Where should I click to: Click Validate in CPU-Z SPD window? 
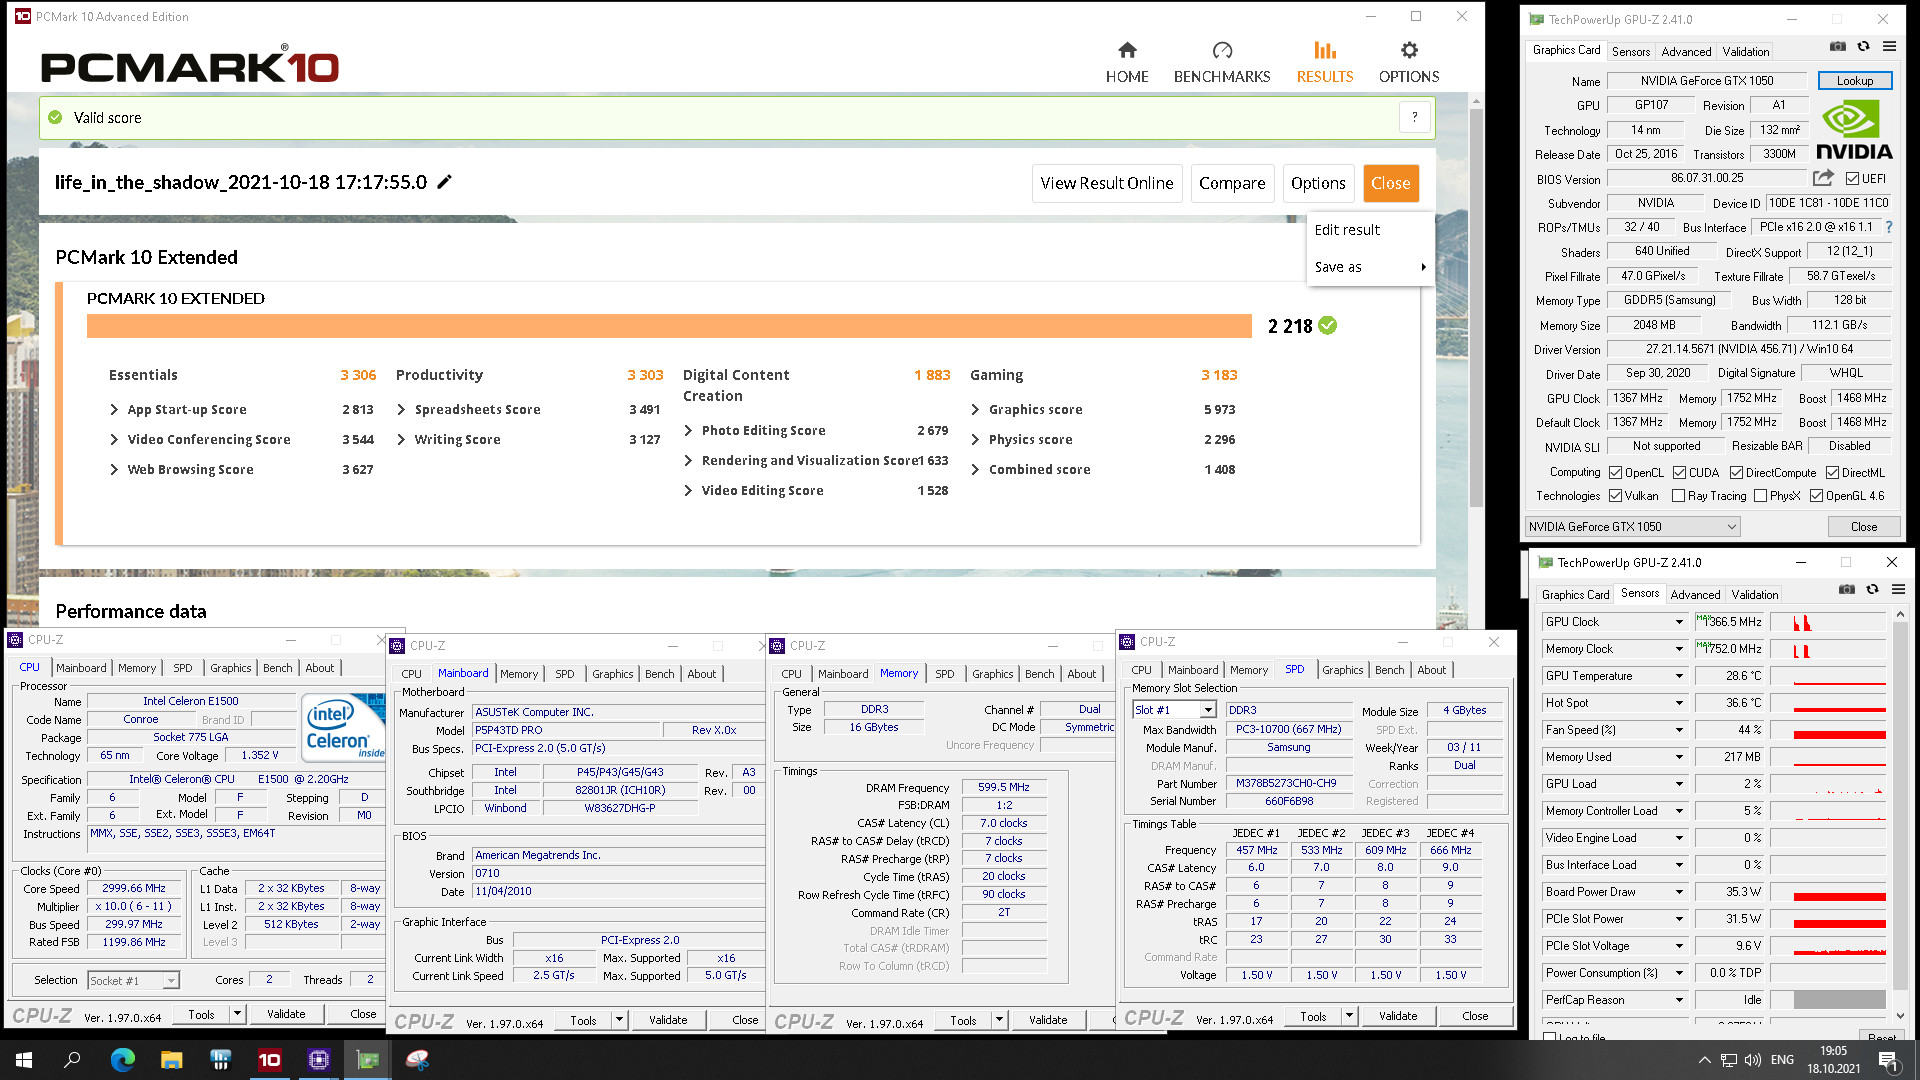pos(1397,1016)
